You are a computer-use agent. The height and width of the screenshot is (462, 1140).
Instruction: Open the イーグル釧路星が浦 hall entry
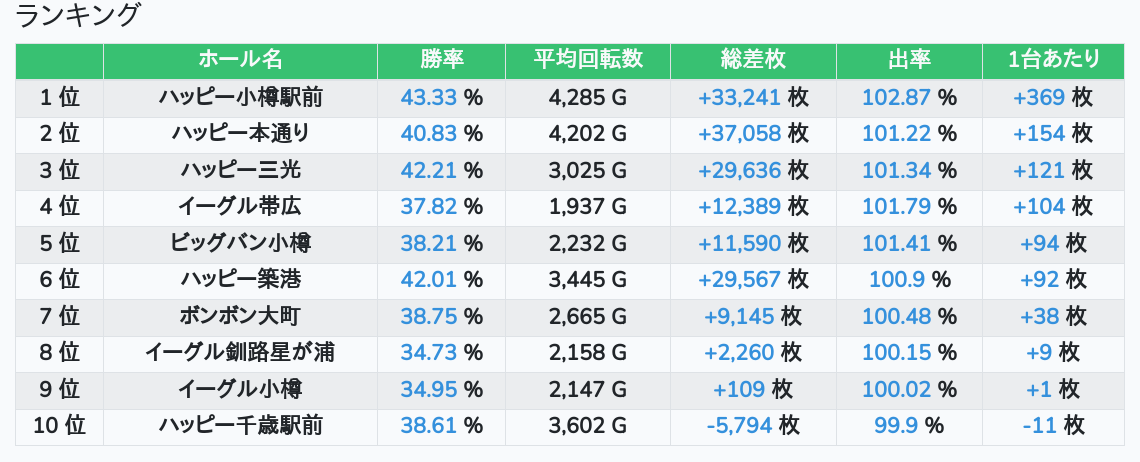(x=240, y=352)
